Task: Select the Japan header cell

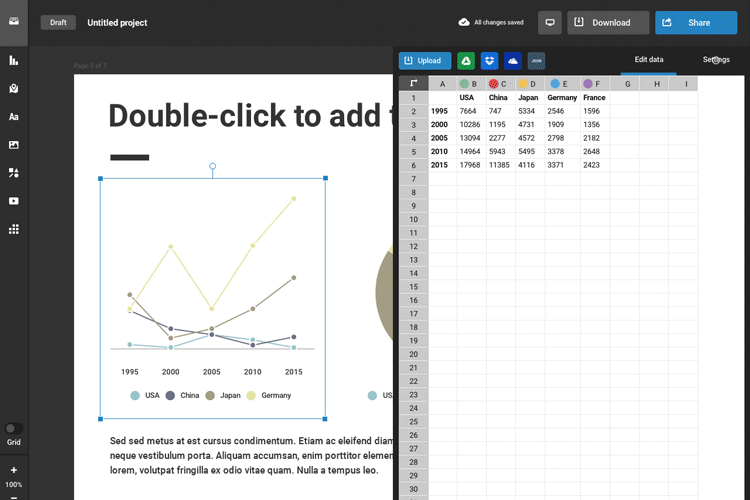Action: (x=530, y=98)
